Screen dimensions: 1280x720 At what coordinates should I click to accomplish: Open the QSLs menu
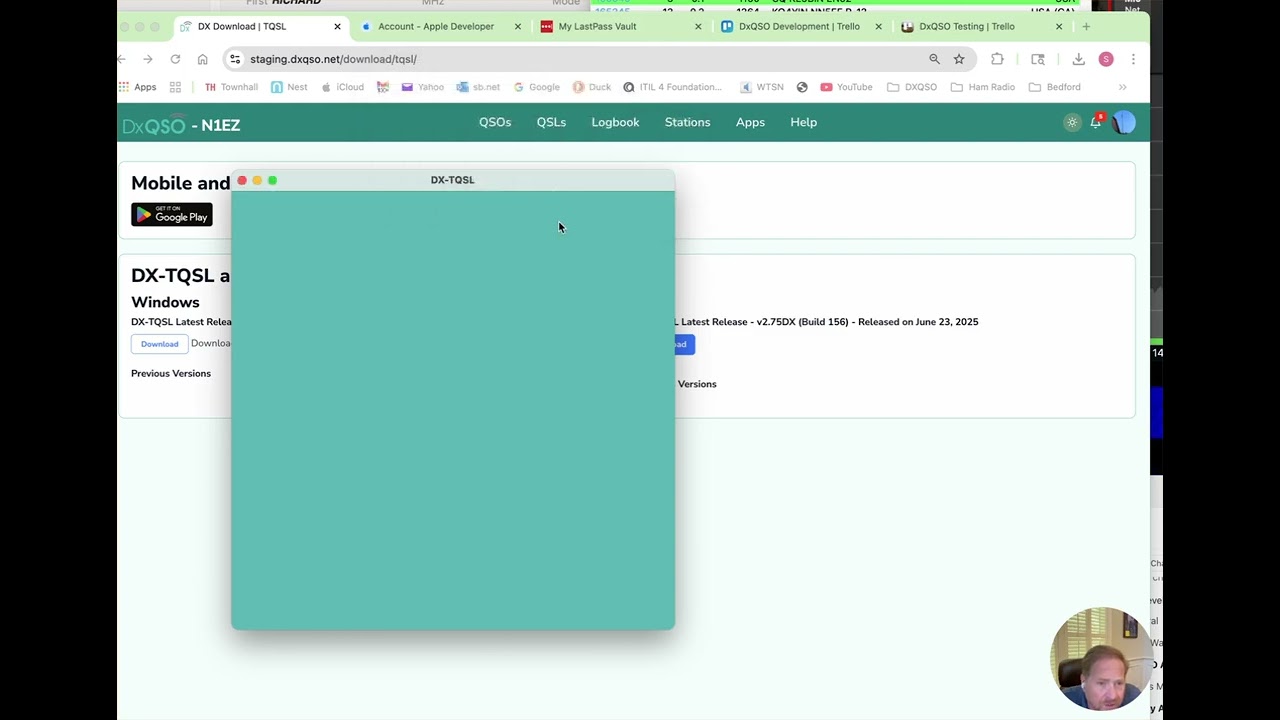click(x=551, y=122)
